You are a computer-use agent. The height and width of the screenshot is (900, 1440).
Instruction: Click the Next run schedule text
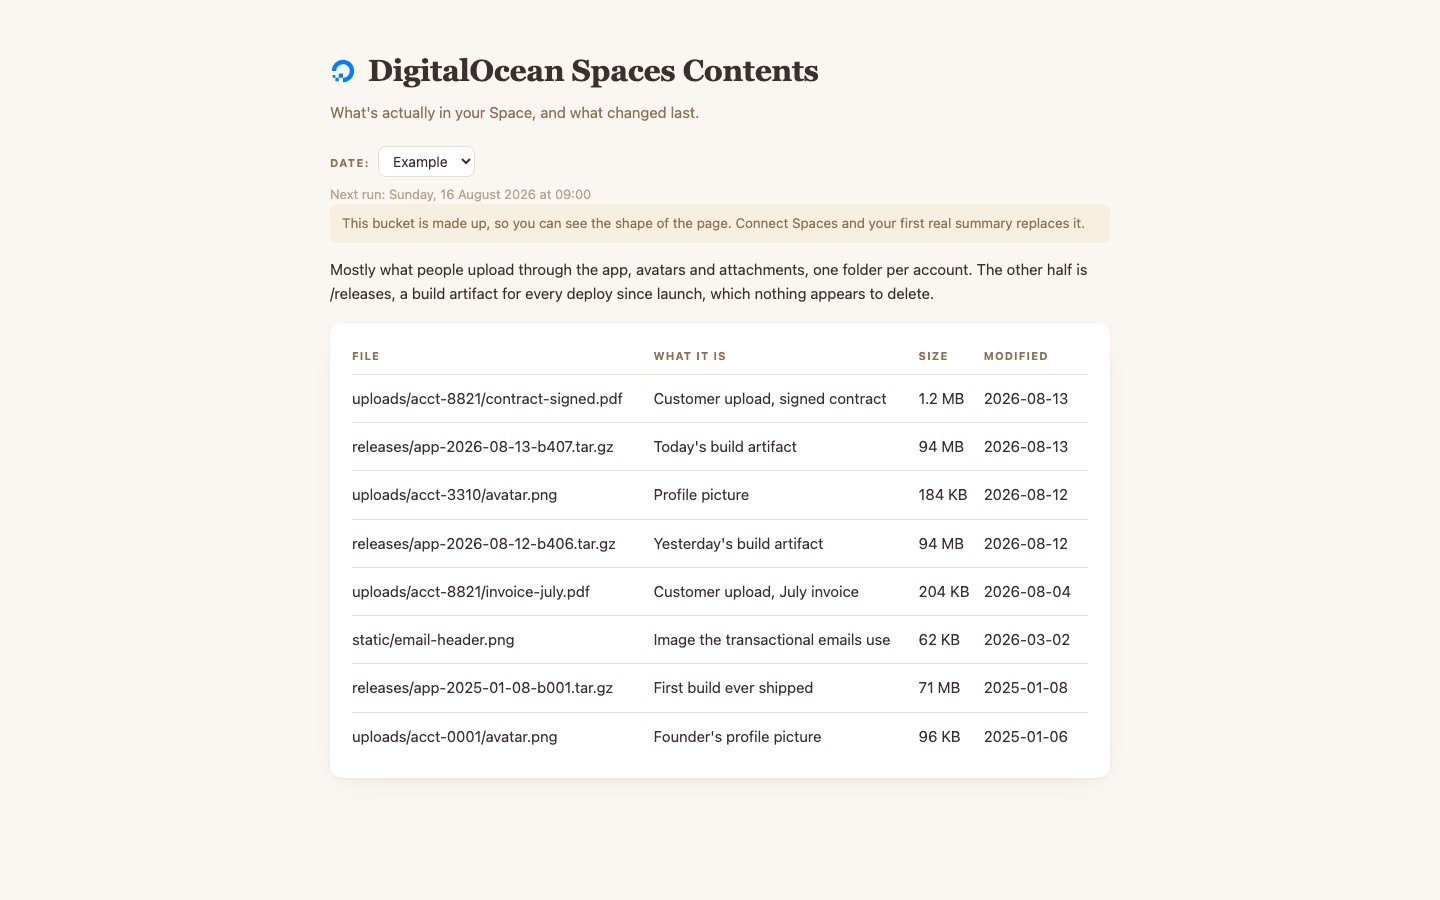[460, 194]
